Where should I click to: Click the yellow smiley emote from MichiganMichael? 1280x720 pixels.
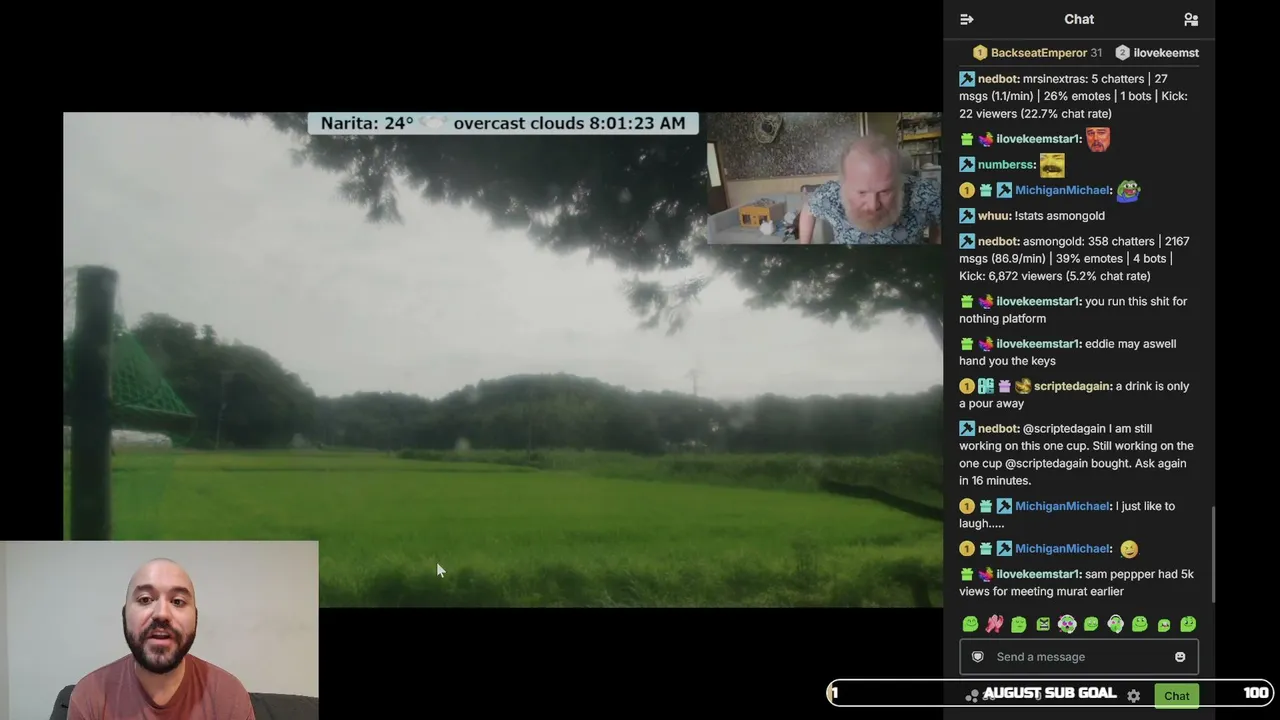(x=1129, y=549)
